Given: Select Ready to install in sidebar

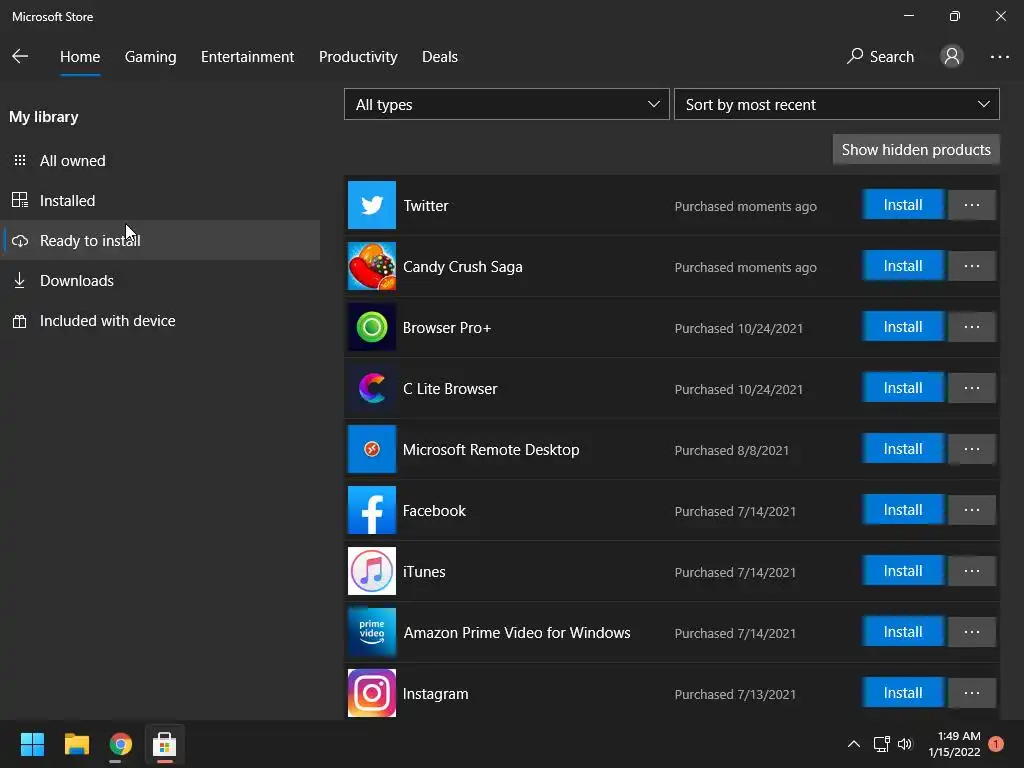Looking at the screenshot, I should pos(161,240).
